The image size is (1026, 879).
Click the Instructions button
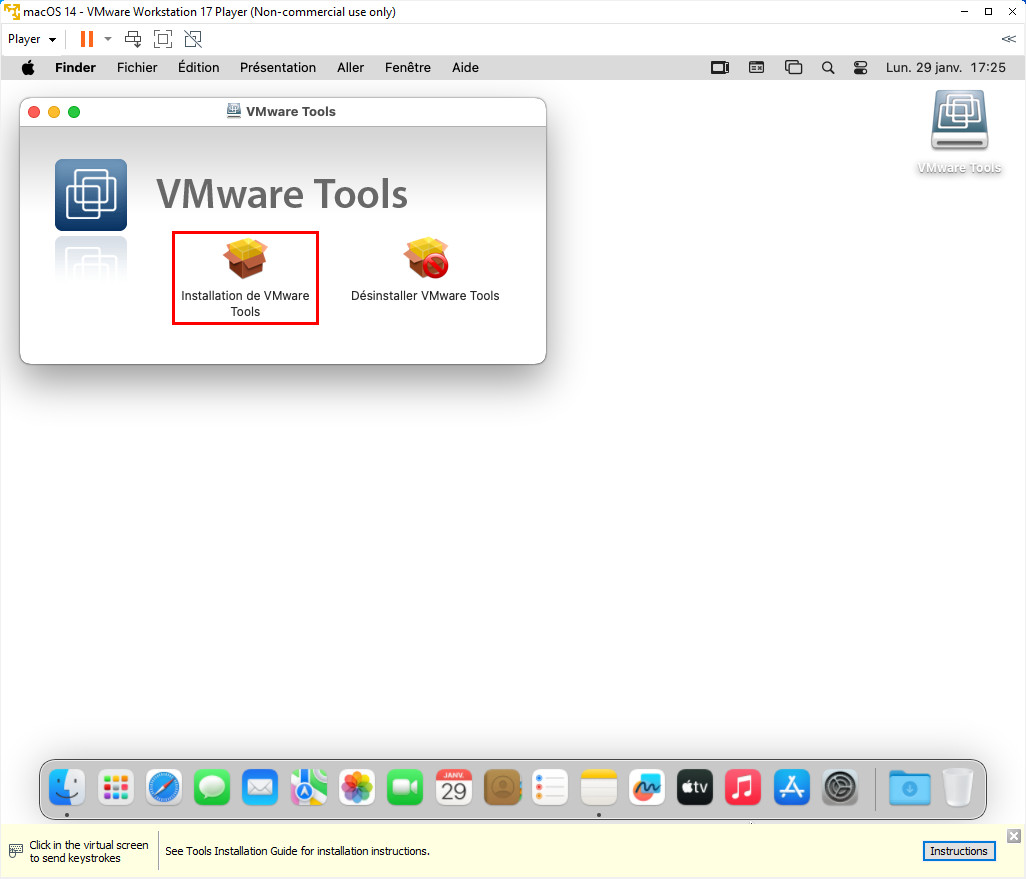point(959,851)
